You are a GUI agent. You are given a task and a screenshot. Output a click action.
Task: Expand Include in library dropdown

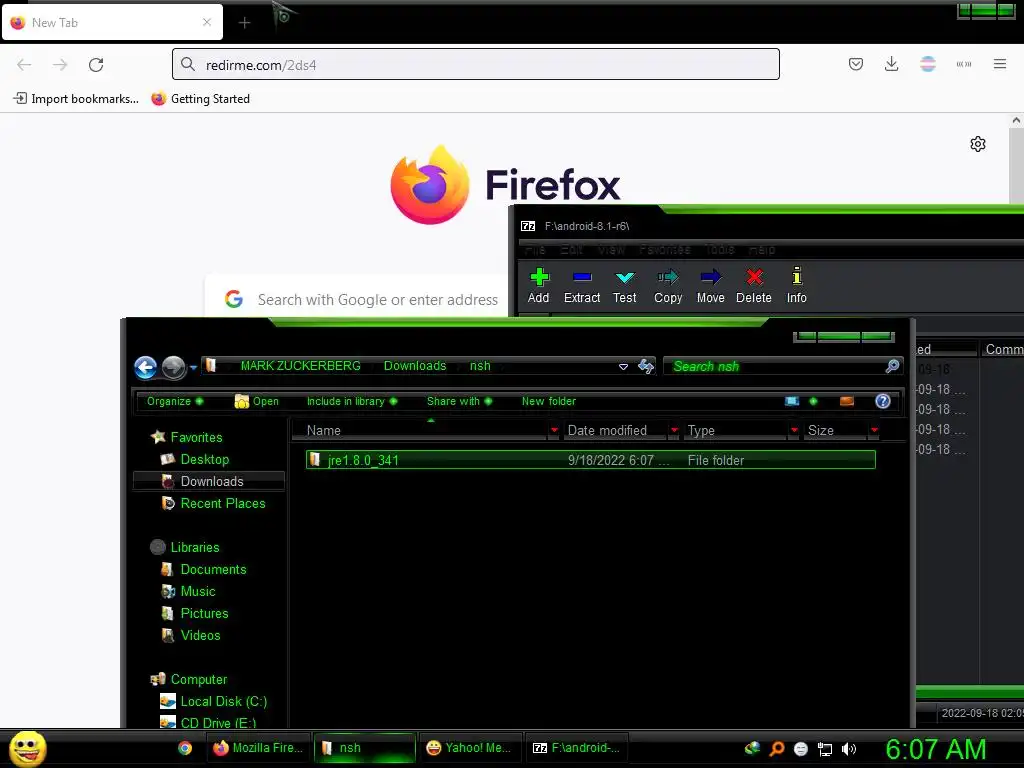352,401
